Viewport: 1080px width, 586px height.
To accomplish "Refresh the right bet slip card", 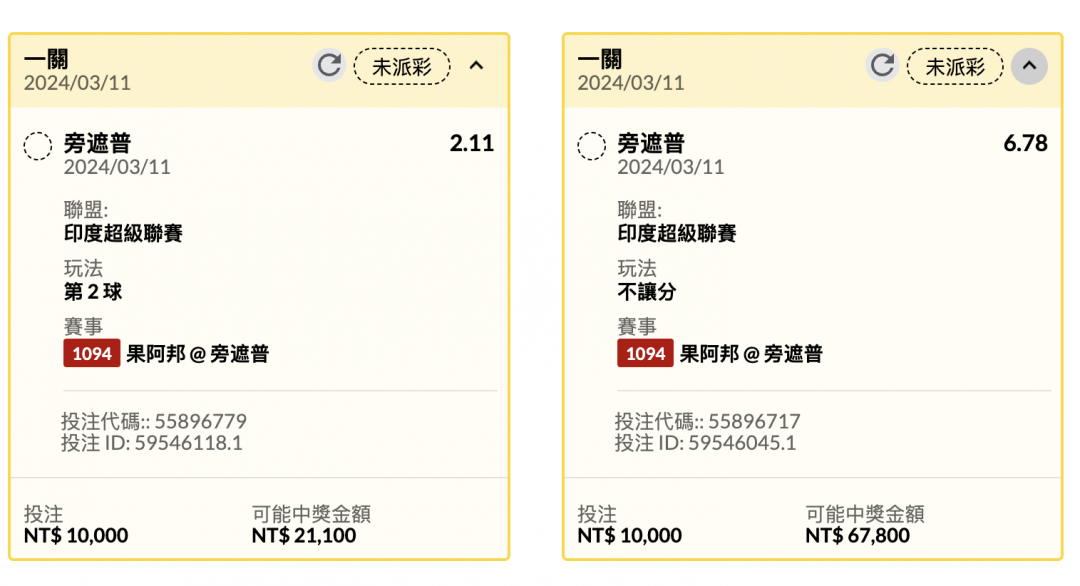I will click(882, 66).
